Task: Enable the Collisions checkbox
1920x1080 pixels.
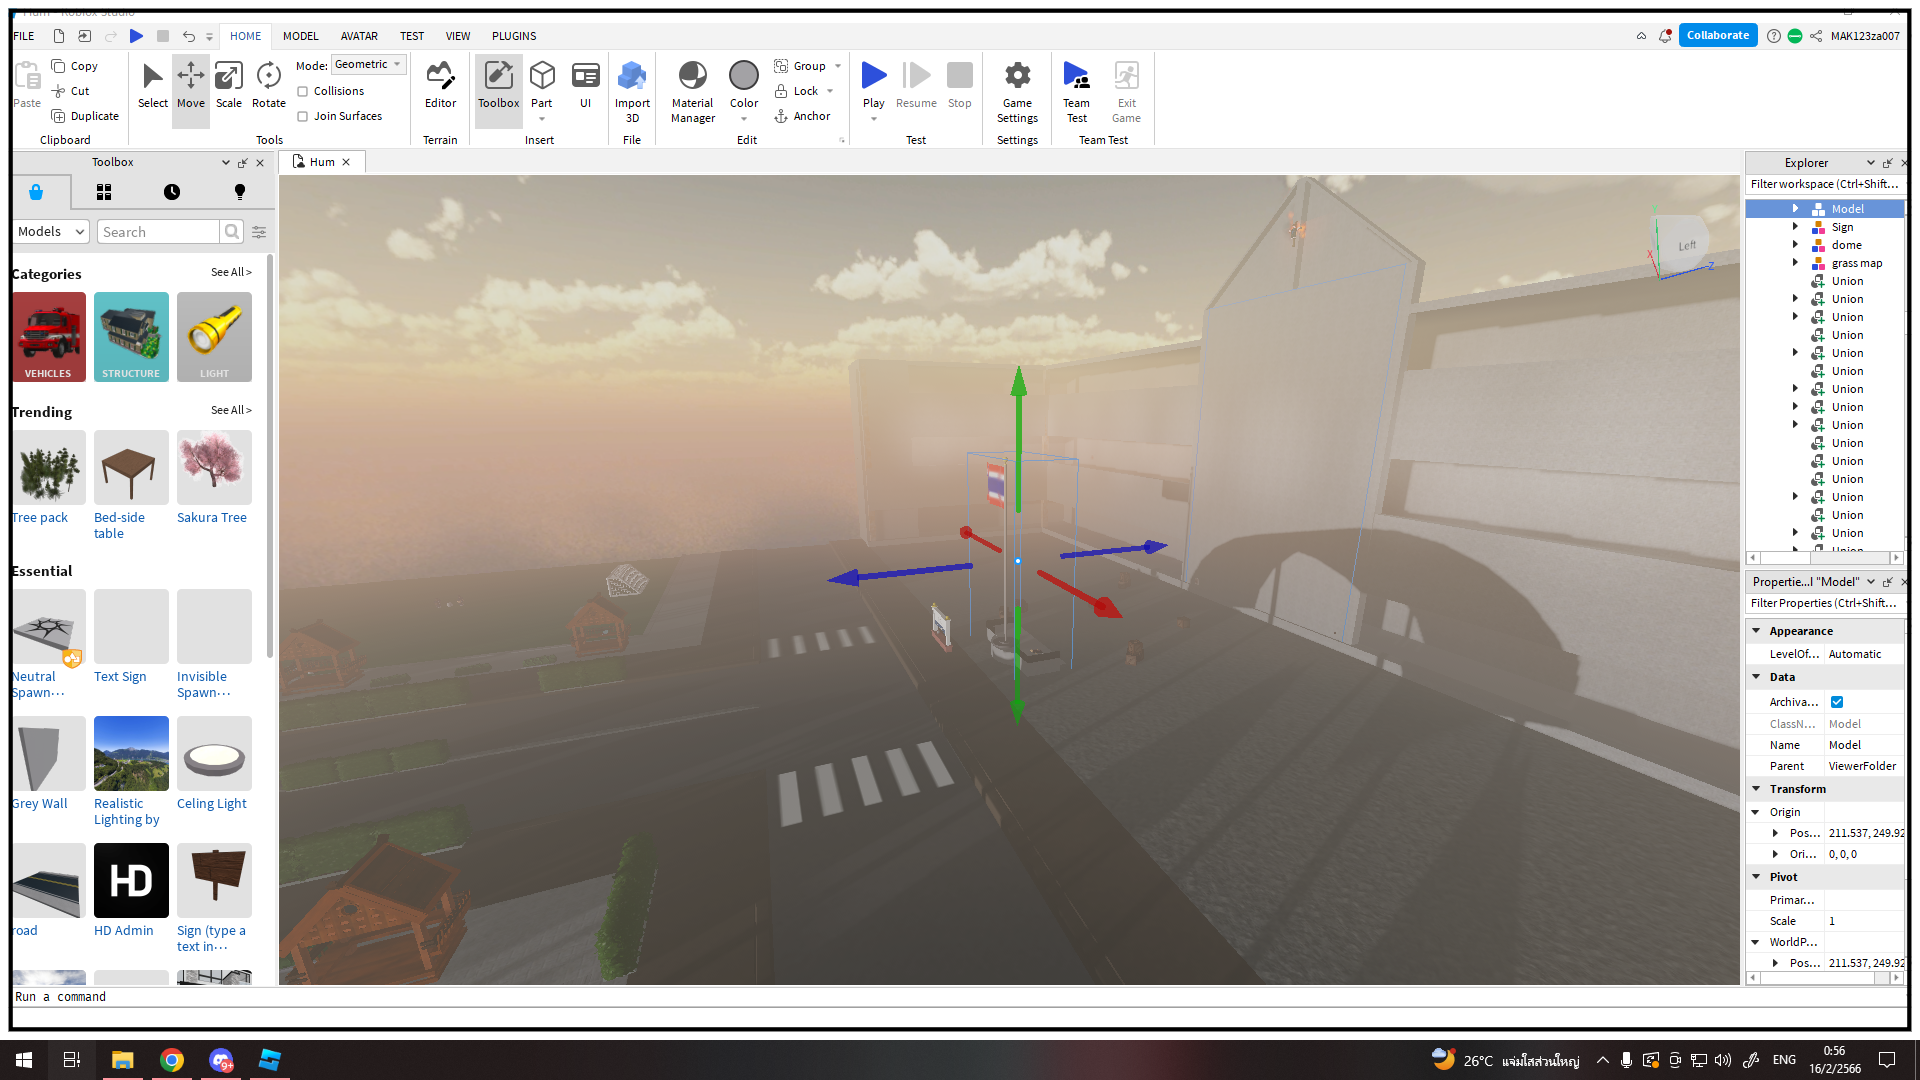Action: (x=302, y=91)
